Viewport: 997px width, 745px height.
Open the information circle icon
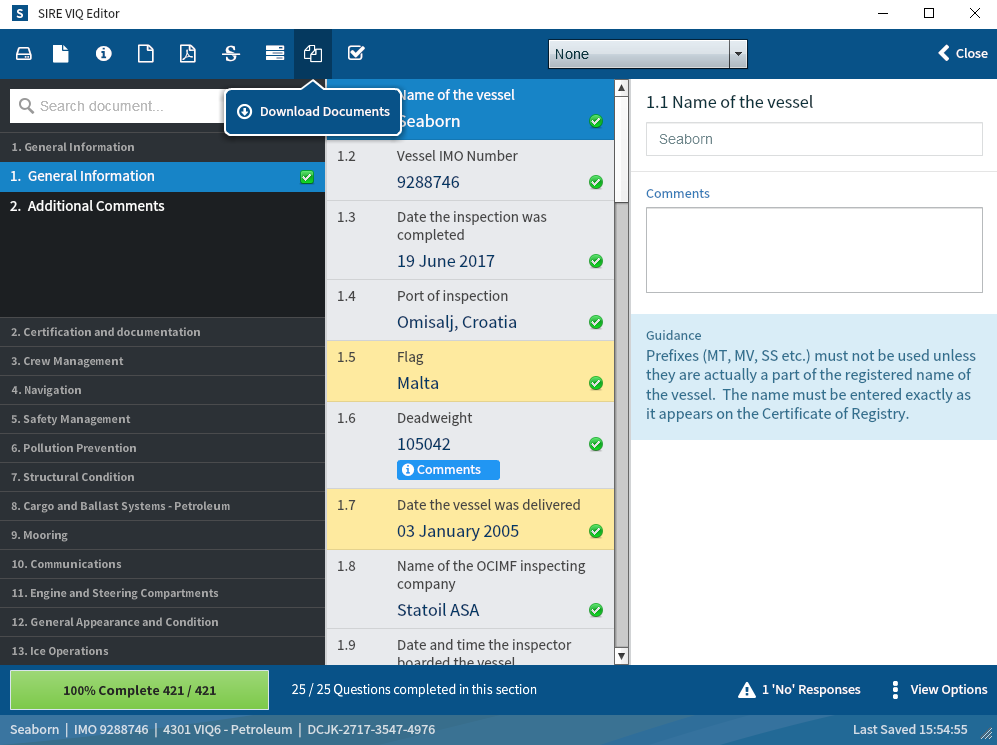(x=104, y=54)
